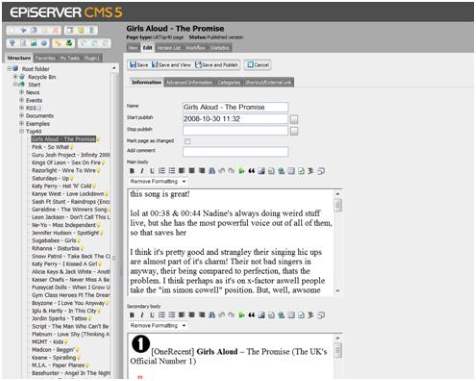Click the Save and View button

[171, 65]
